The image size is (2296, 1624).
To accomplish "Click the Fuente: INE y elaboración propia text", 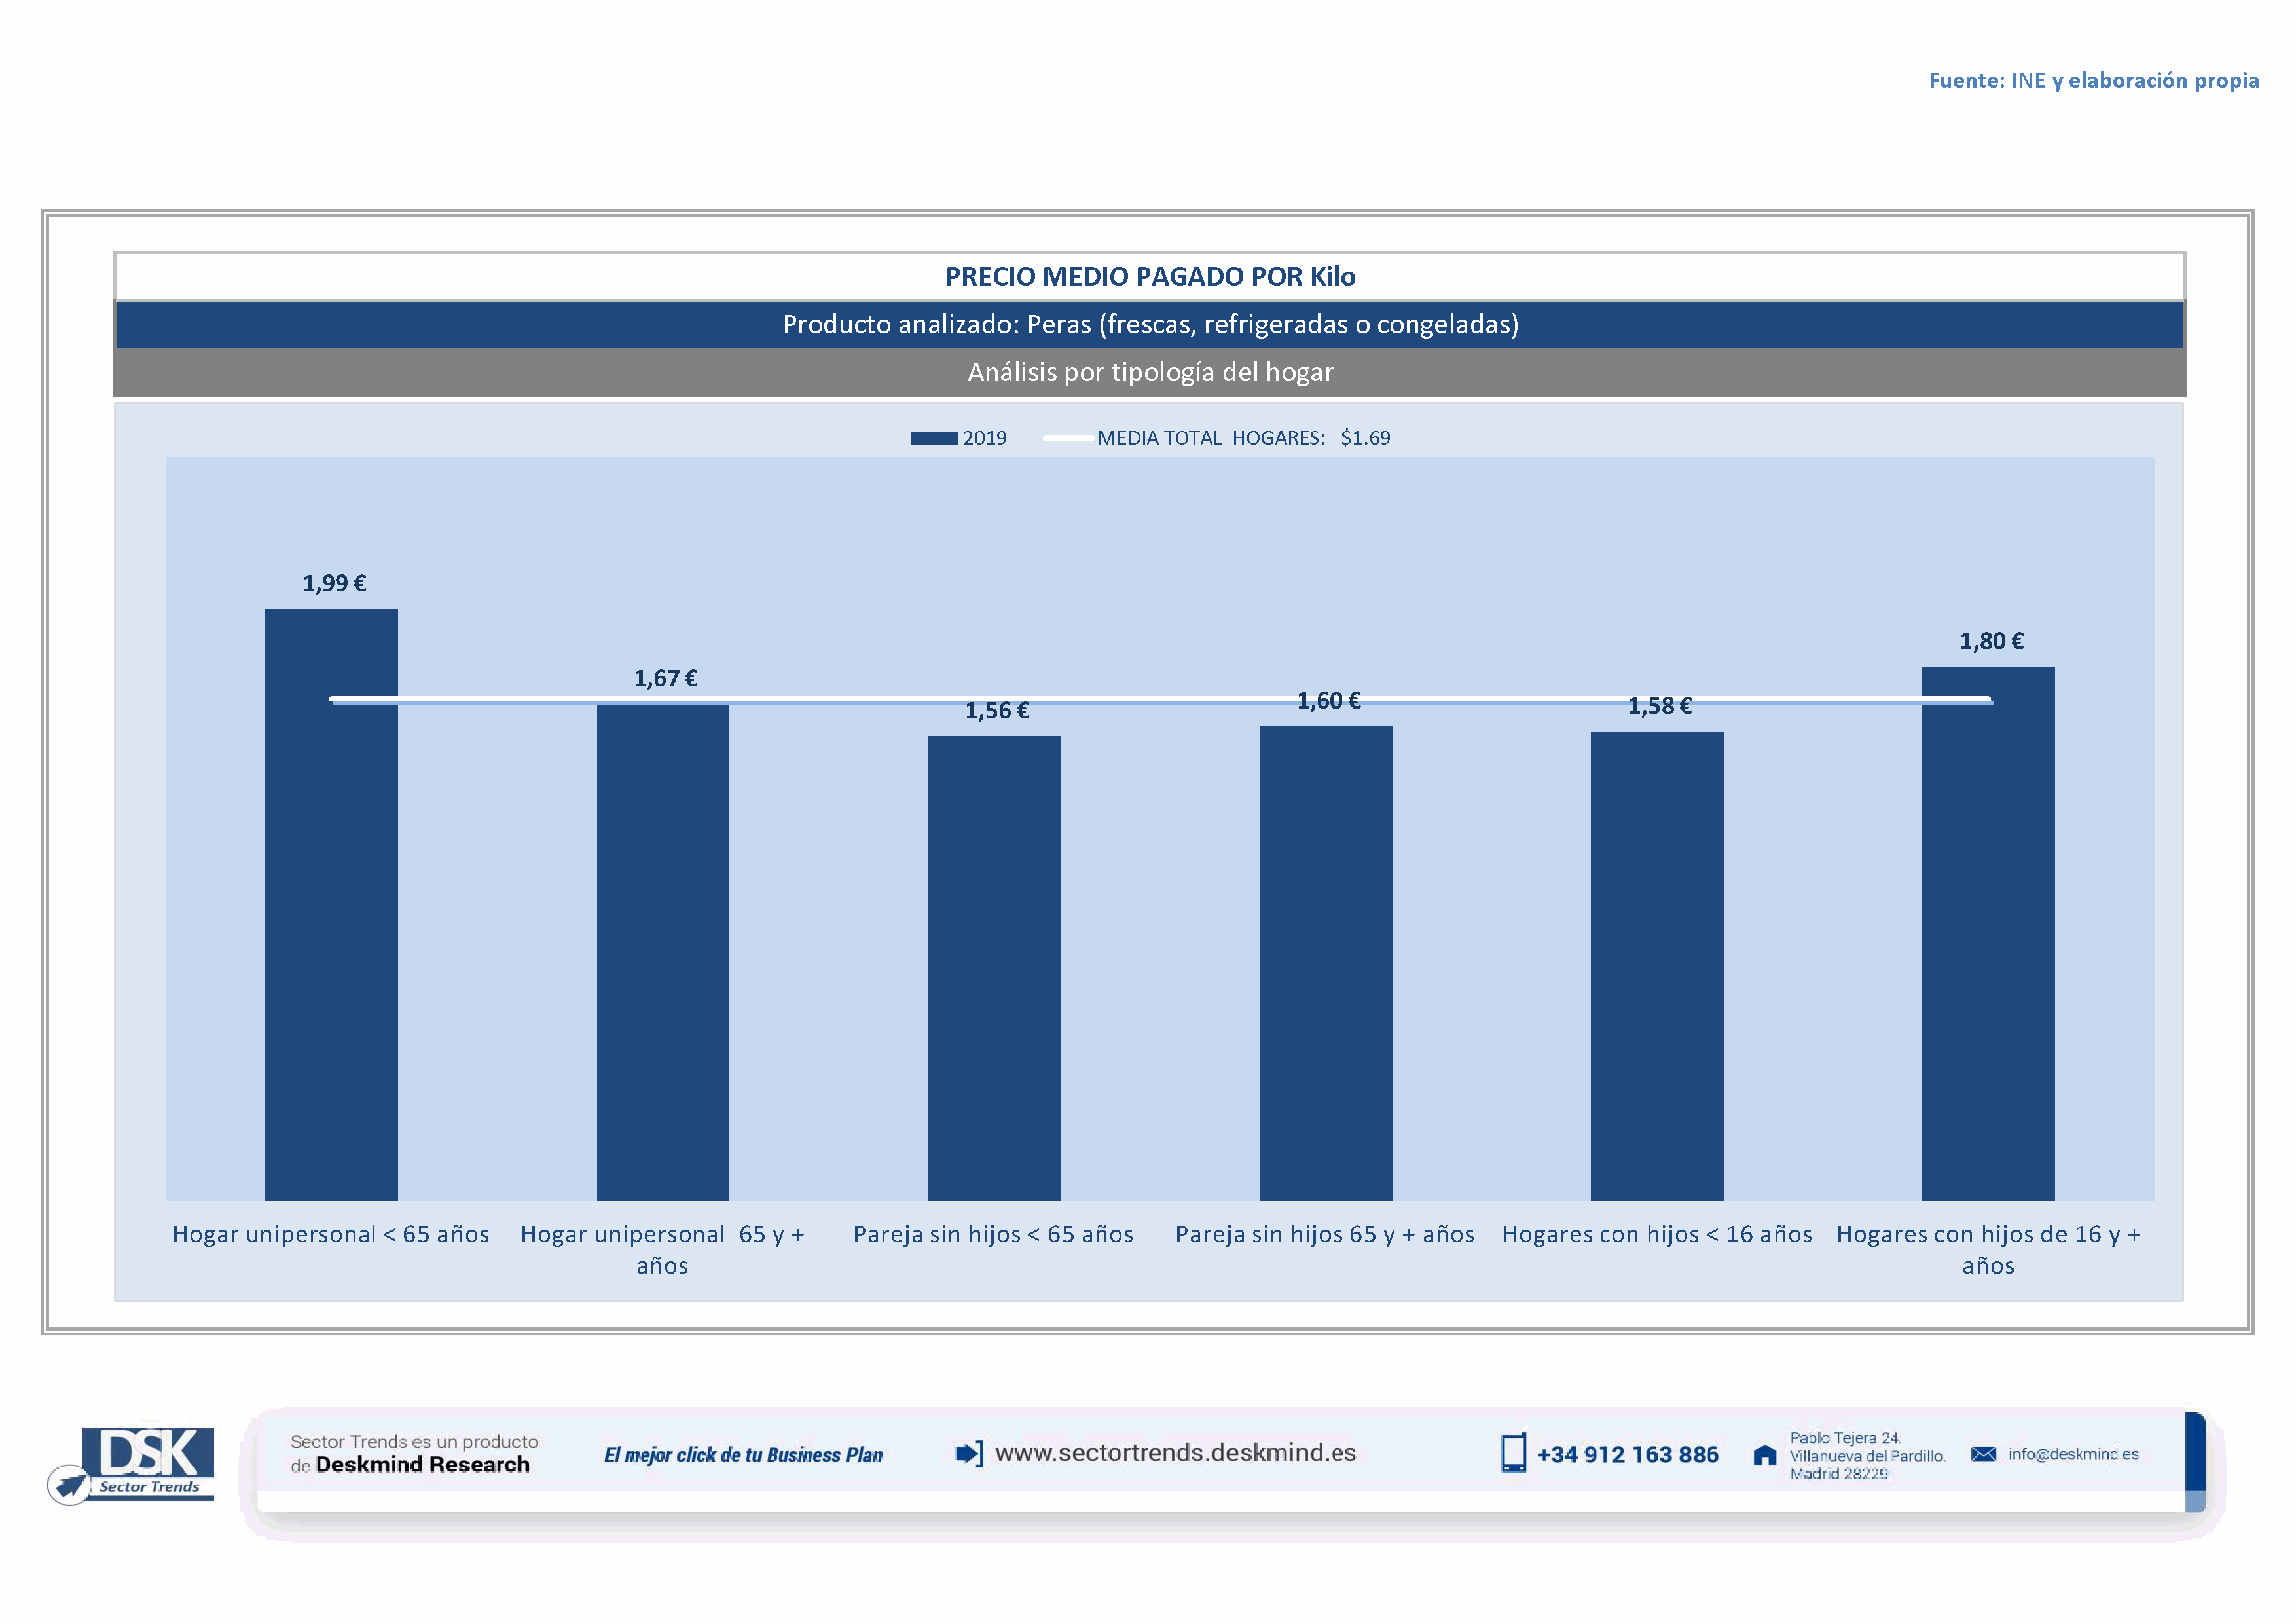I will point(2093,80).
